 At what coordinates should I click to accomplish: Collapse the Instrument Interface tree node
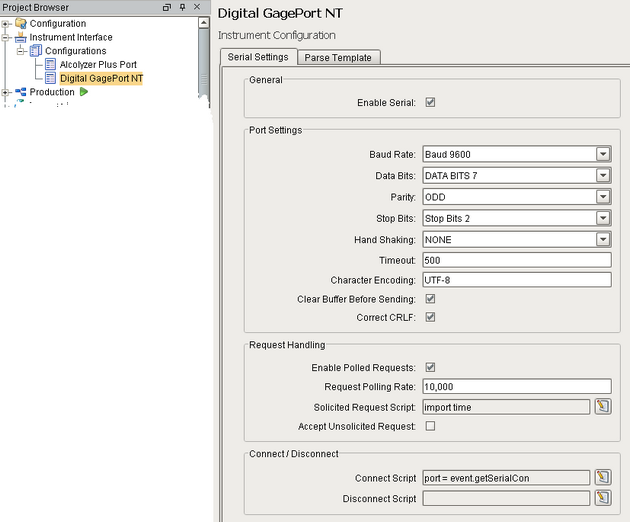7,37
